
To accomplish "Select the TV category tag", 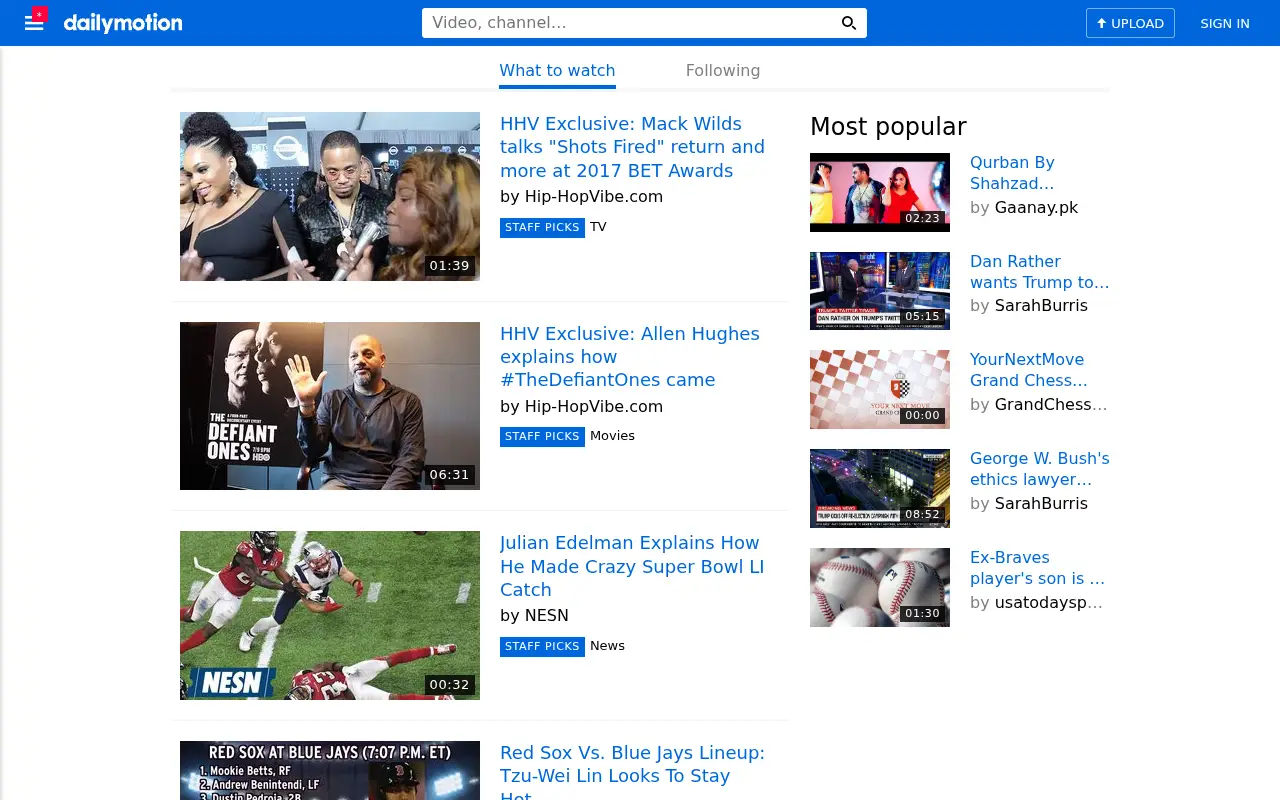I will click(x=598, y=227).
